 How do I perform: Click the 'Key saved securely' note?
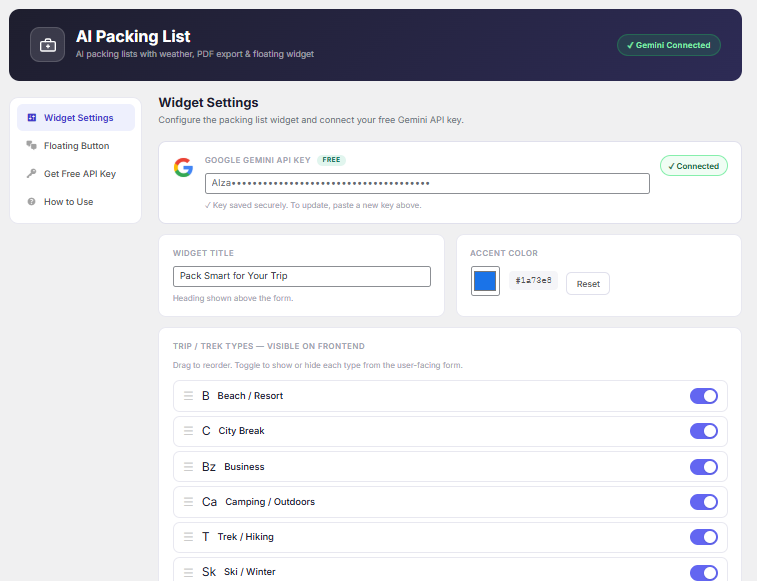point(313,205)
